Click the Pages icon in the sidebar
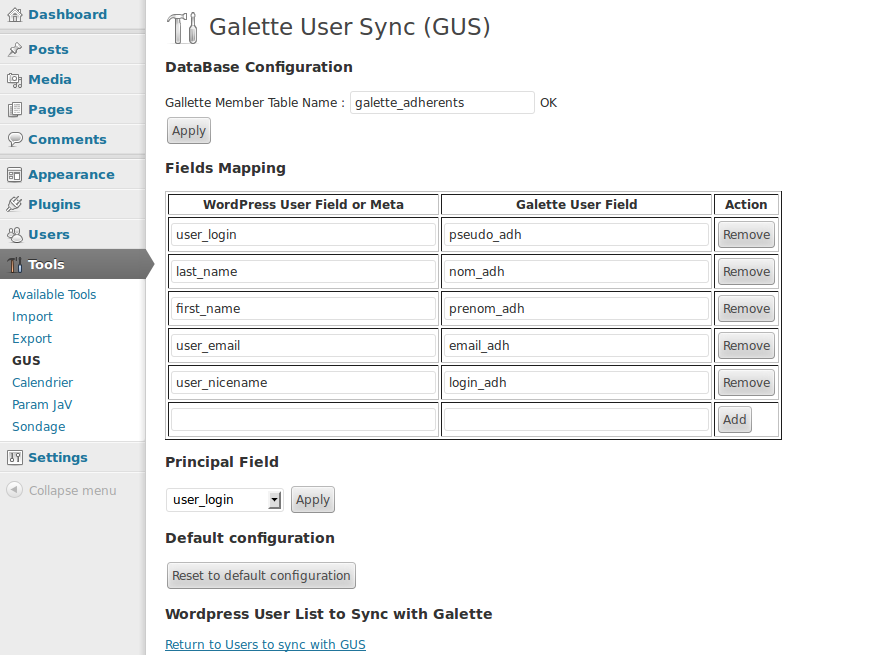 (x=15, y=110)
